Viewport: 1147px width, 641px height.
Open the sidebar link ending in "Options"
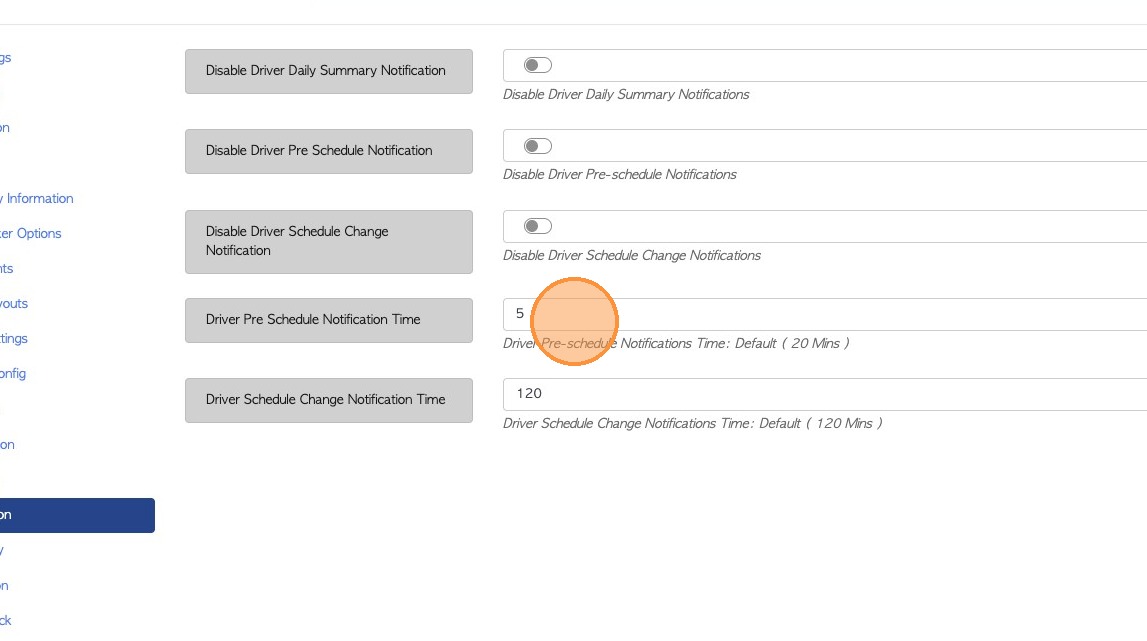tap(31, 233)
